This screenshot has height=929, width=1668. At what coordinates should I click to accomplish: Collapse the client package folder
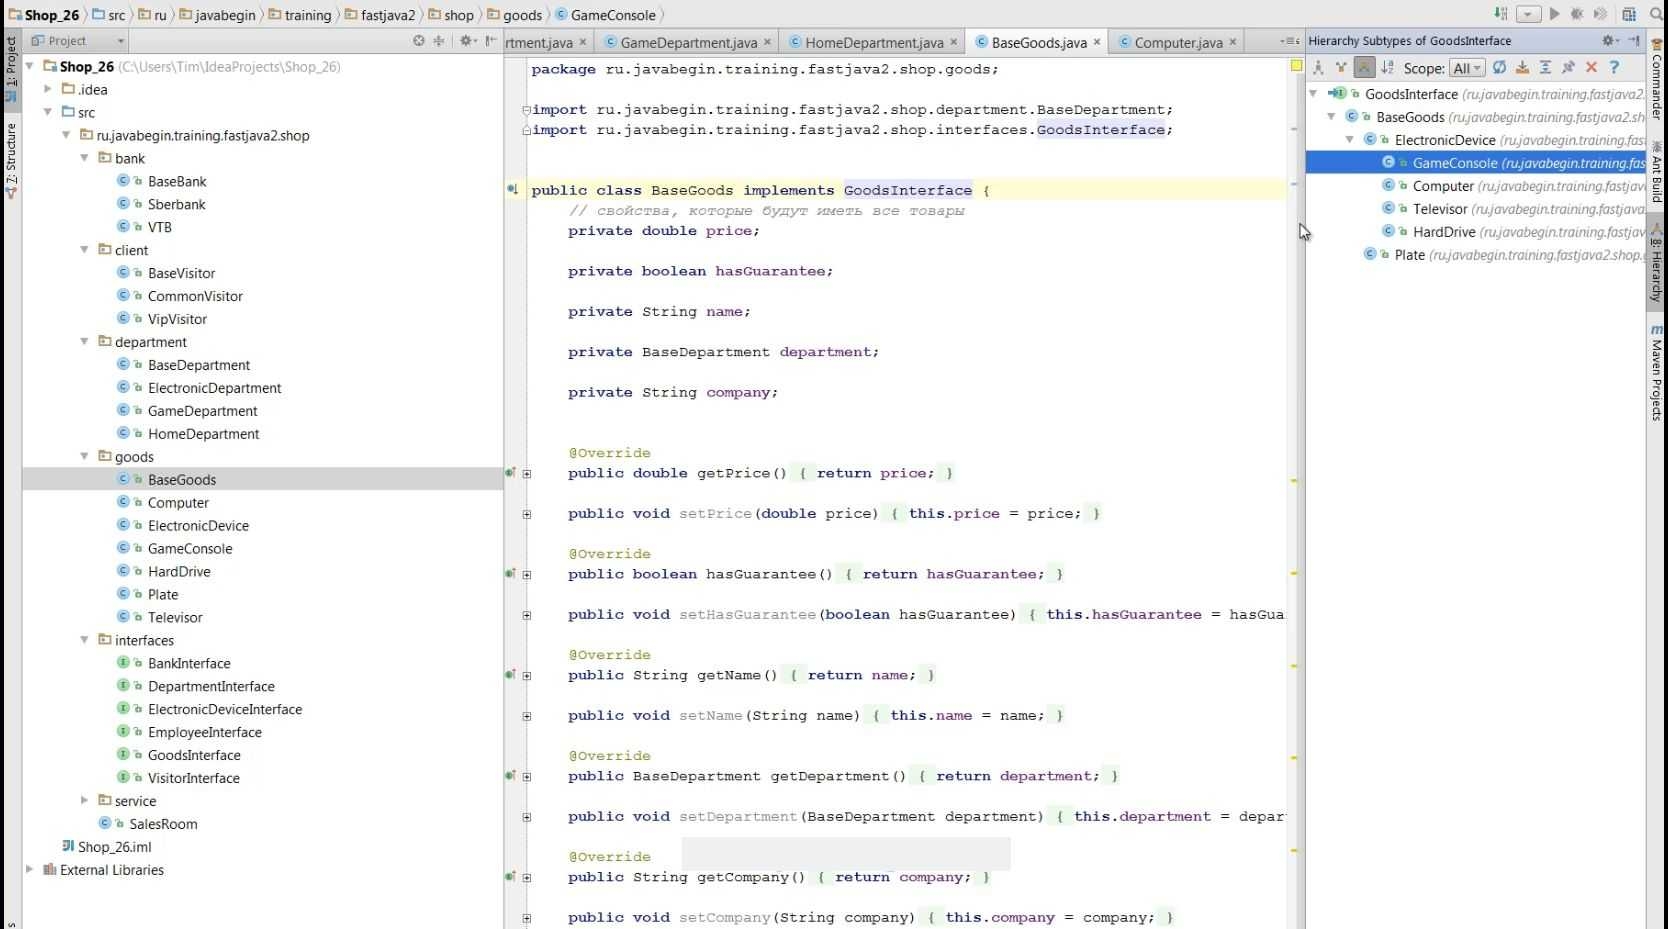(84, 250)
